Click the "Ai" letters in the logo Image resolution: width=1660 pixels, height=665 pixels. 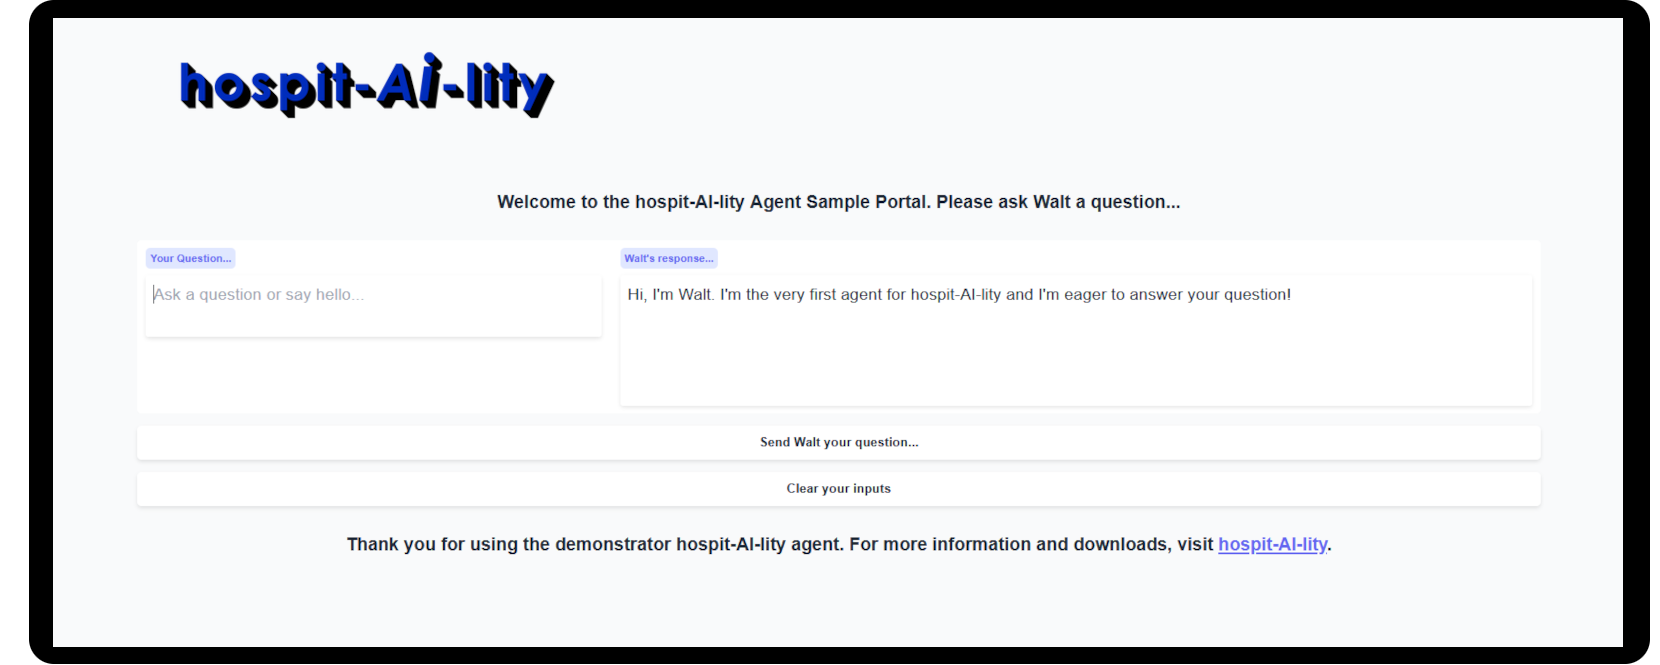coord(410,80)
